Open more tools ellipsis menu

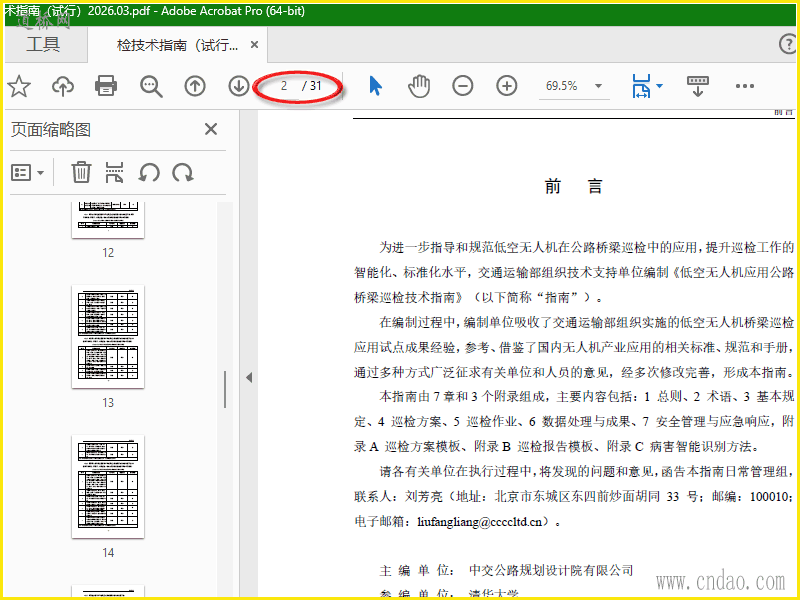745,86
